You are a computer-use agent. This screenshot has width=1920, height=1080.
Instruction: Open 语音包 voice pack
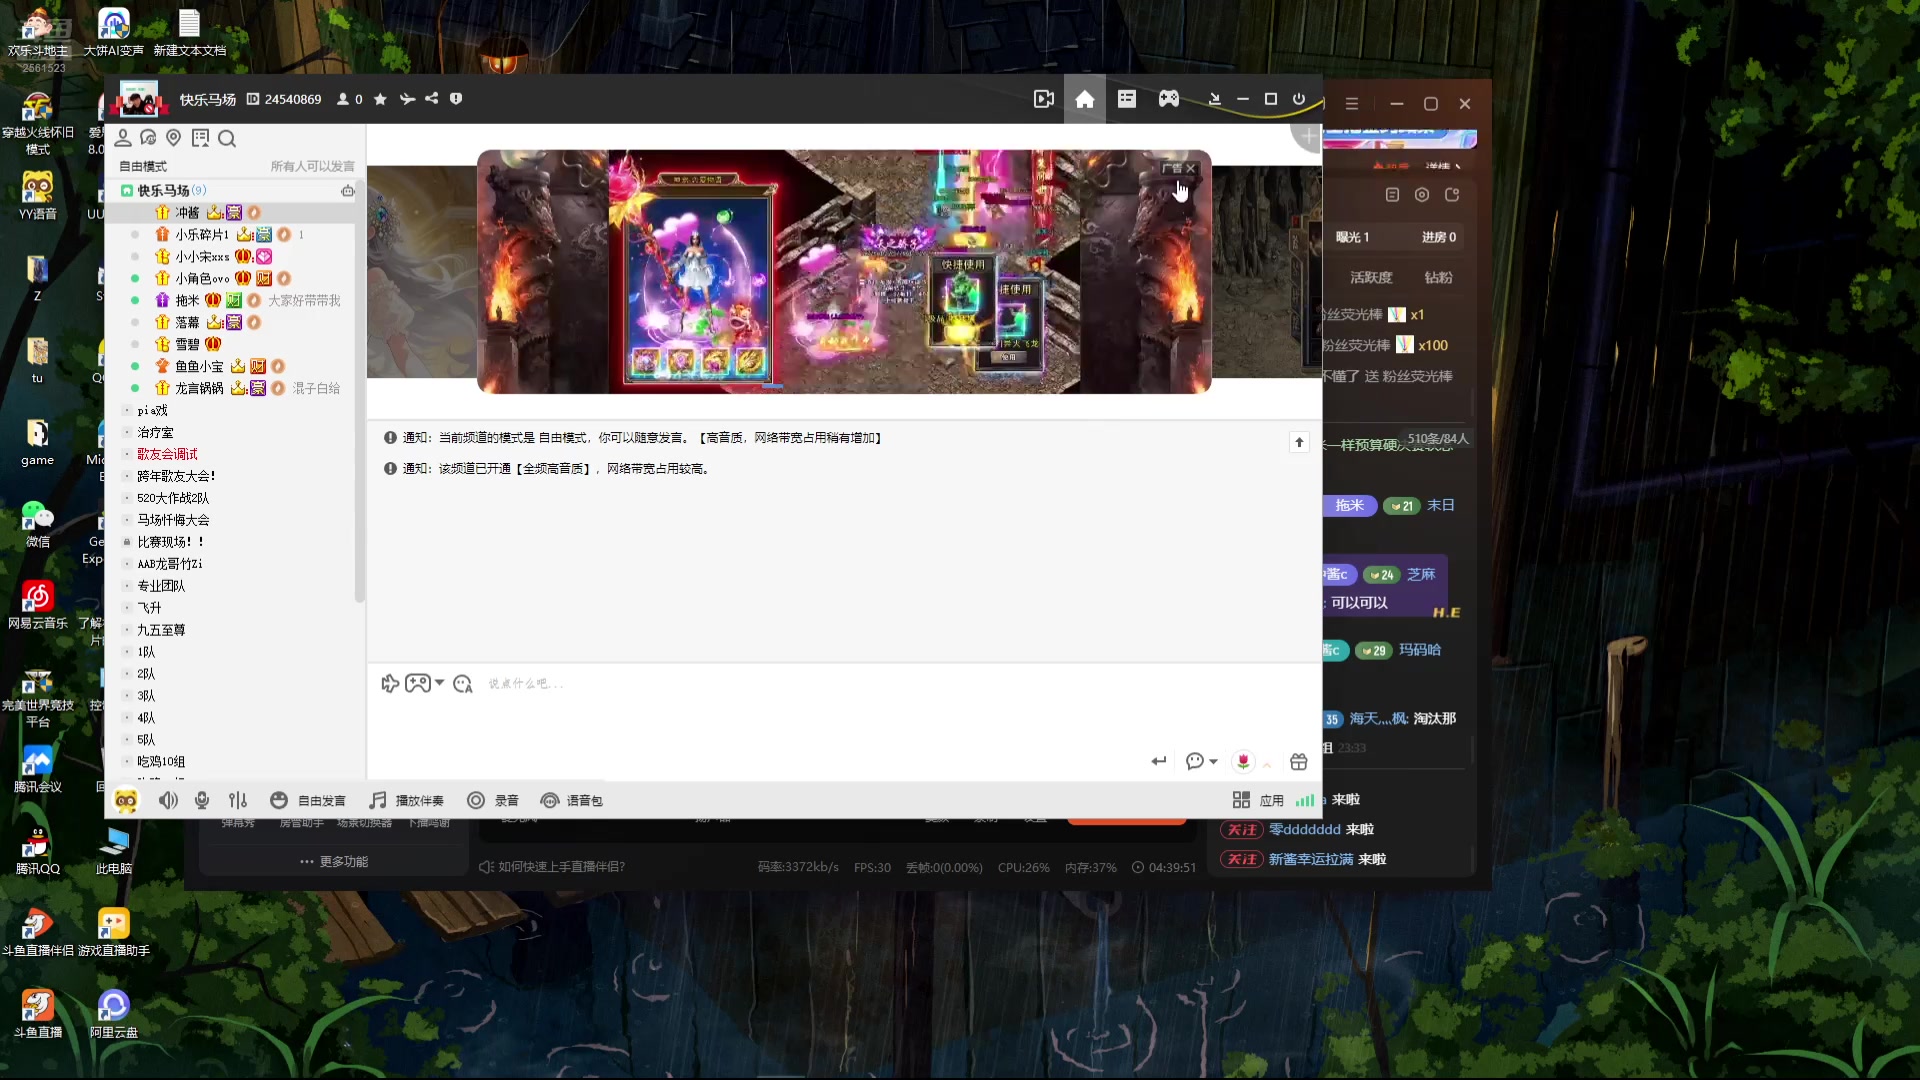(572, 801)
